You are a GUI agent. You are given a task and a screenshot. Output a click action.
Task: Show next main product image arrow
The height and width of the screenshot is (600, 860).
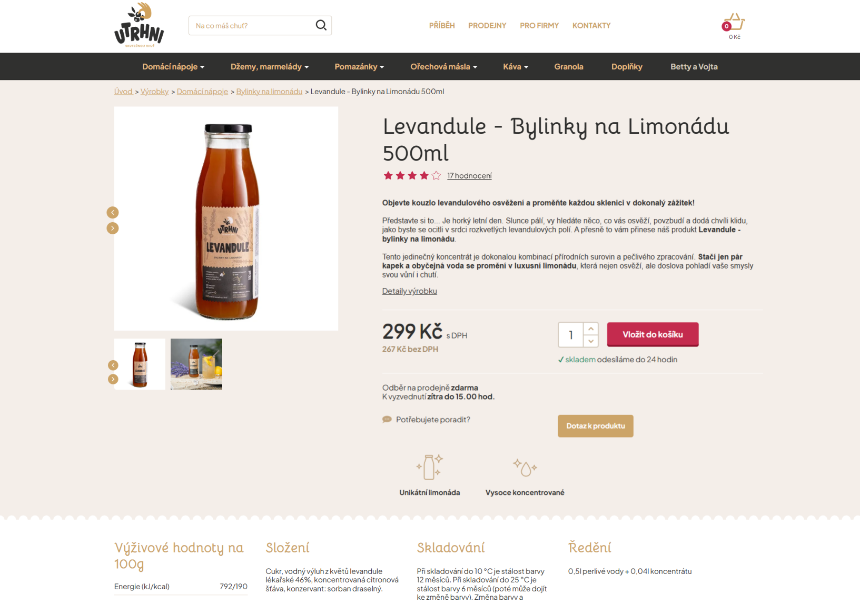112,228
